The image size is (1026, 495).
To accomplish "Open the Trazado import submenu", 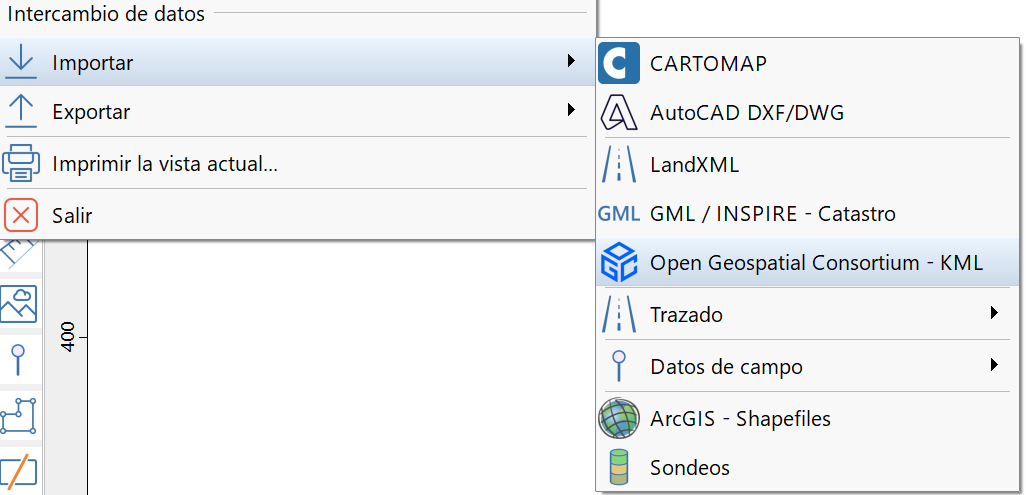I will [808, 314].
